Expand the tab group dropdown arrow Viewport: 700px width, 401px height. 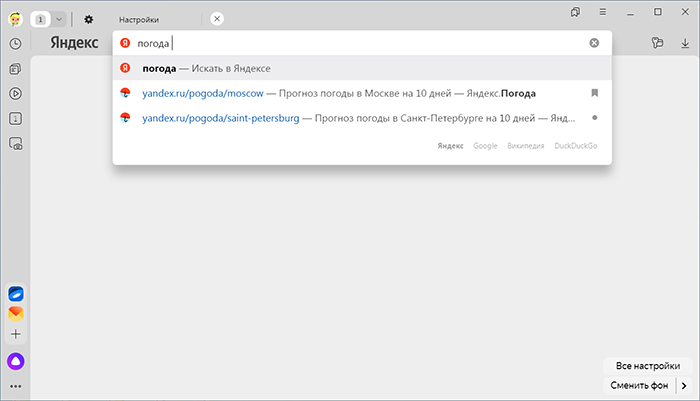[59, 19]
